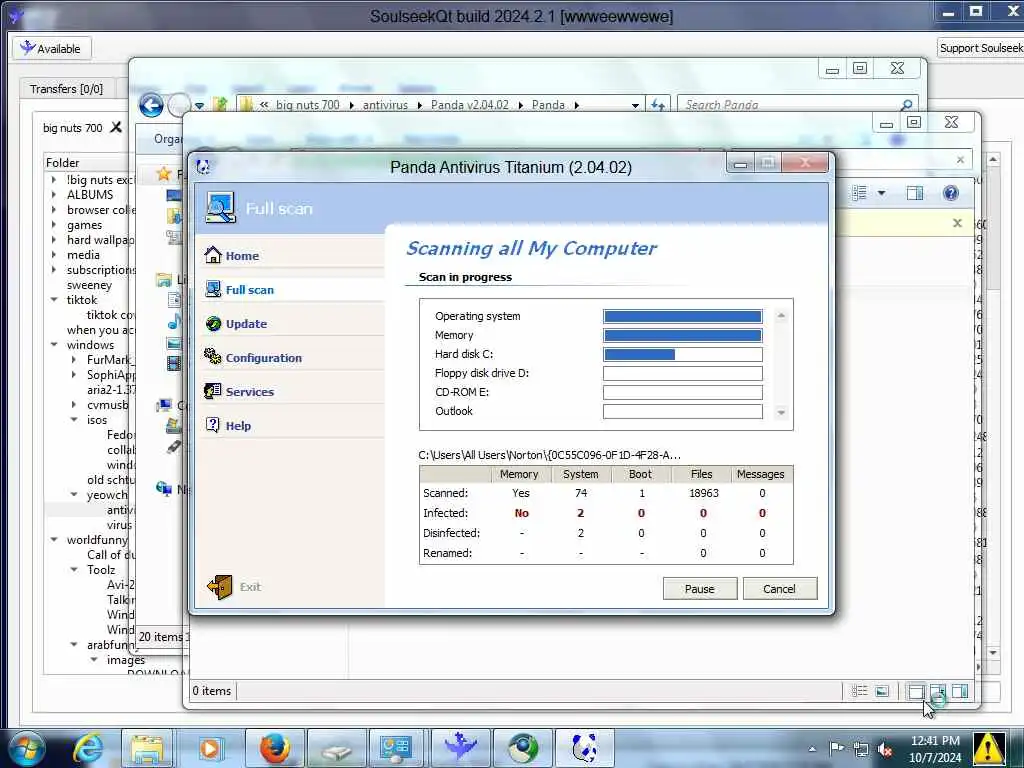Click the Exit door icon in Panda
The image size is (1024, 768).
[220, 586]
